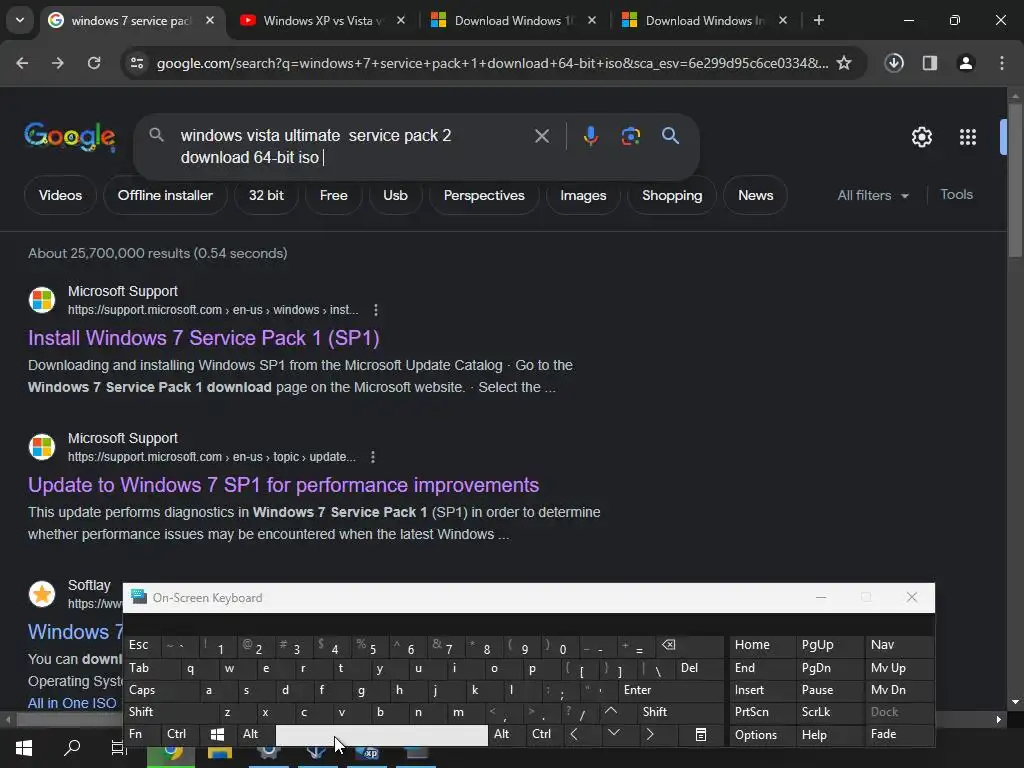Open options for first Microsoft Support result
Image resolution: width=1024 pixels, height=768 pixels.
[376, 310]
